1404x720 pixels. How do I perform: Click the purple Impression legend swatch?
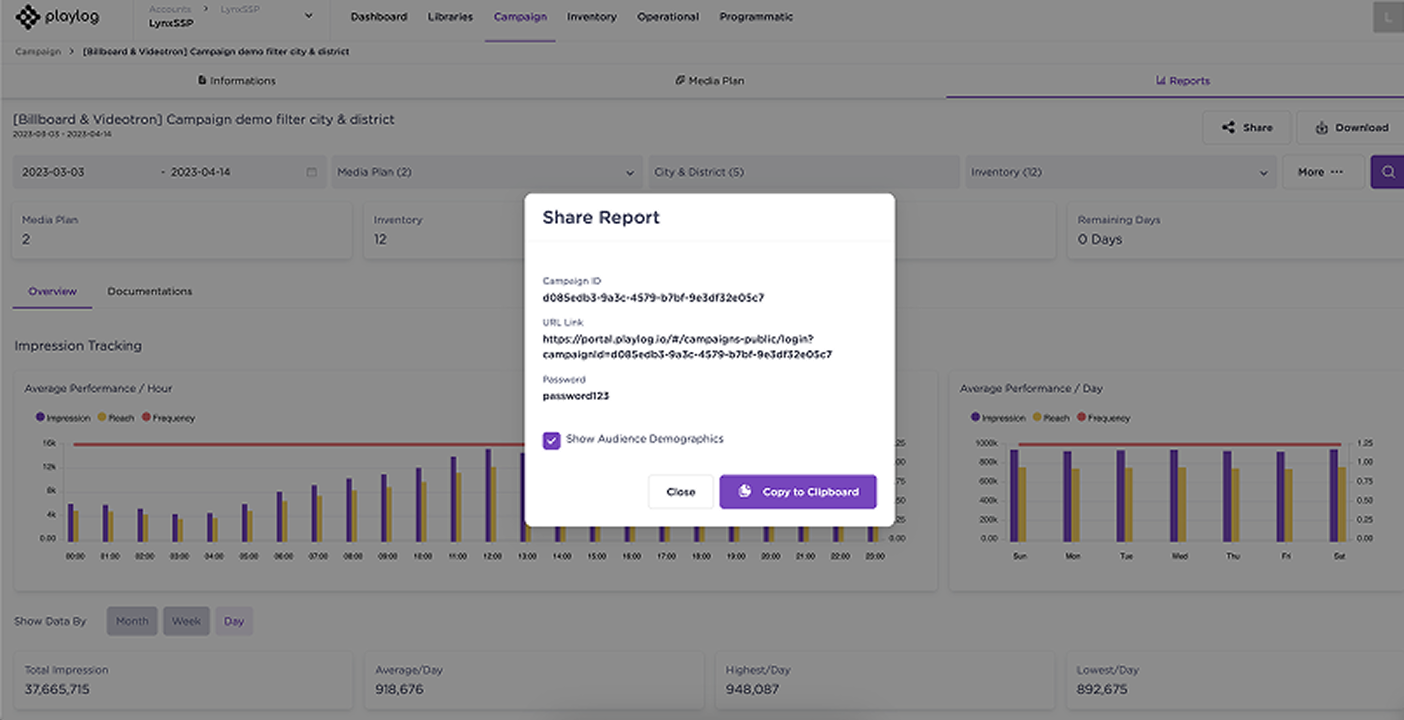(40, 417)
